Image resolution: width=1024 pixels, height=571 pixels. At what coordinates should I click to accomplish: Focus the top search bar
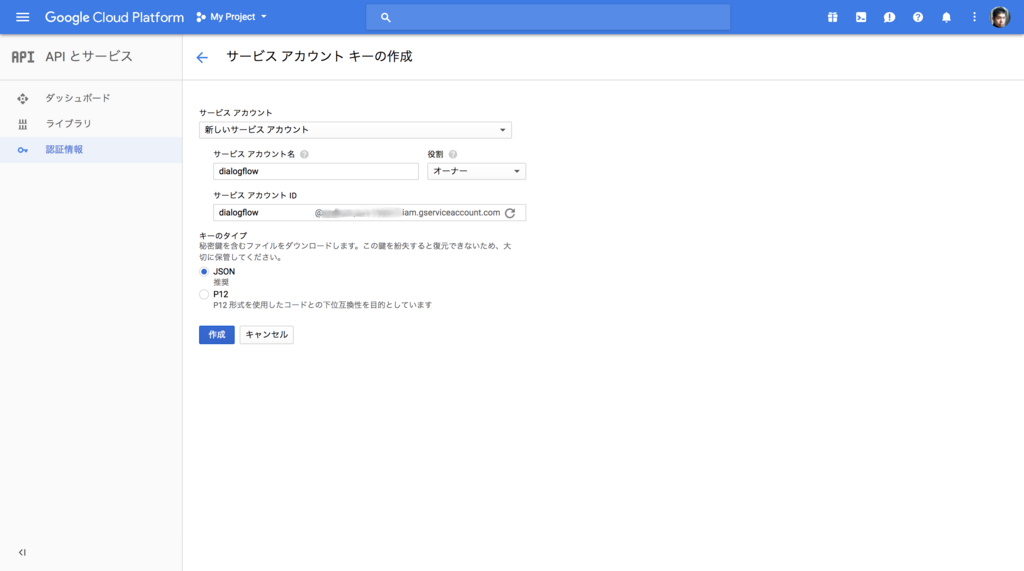click(x=548, y=18)
